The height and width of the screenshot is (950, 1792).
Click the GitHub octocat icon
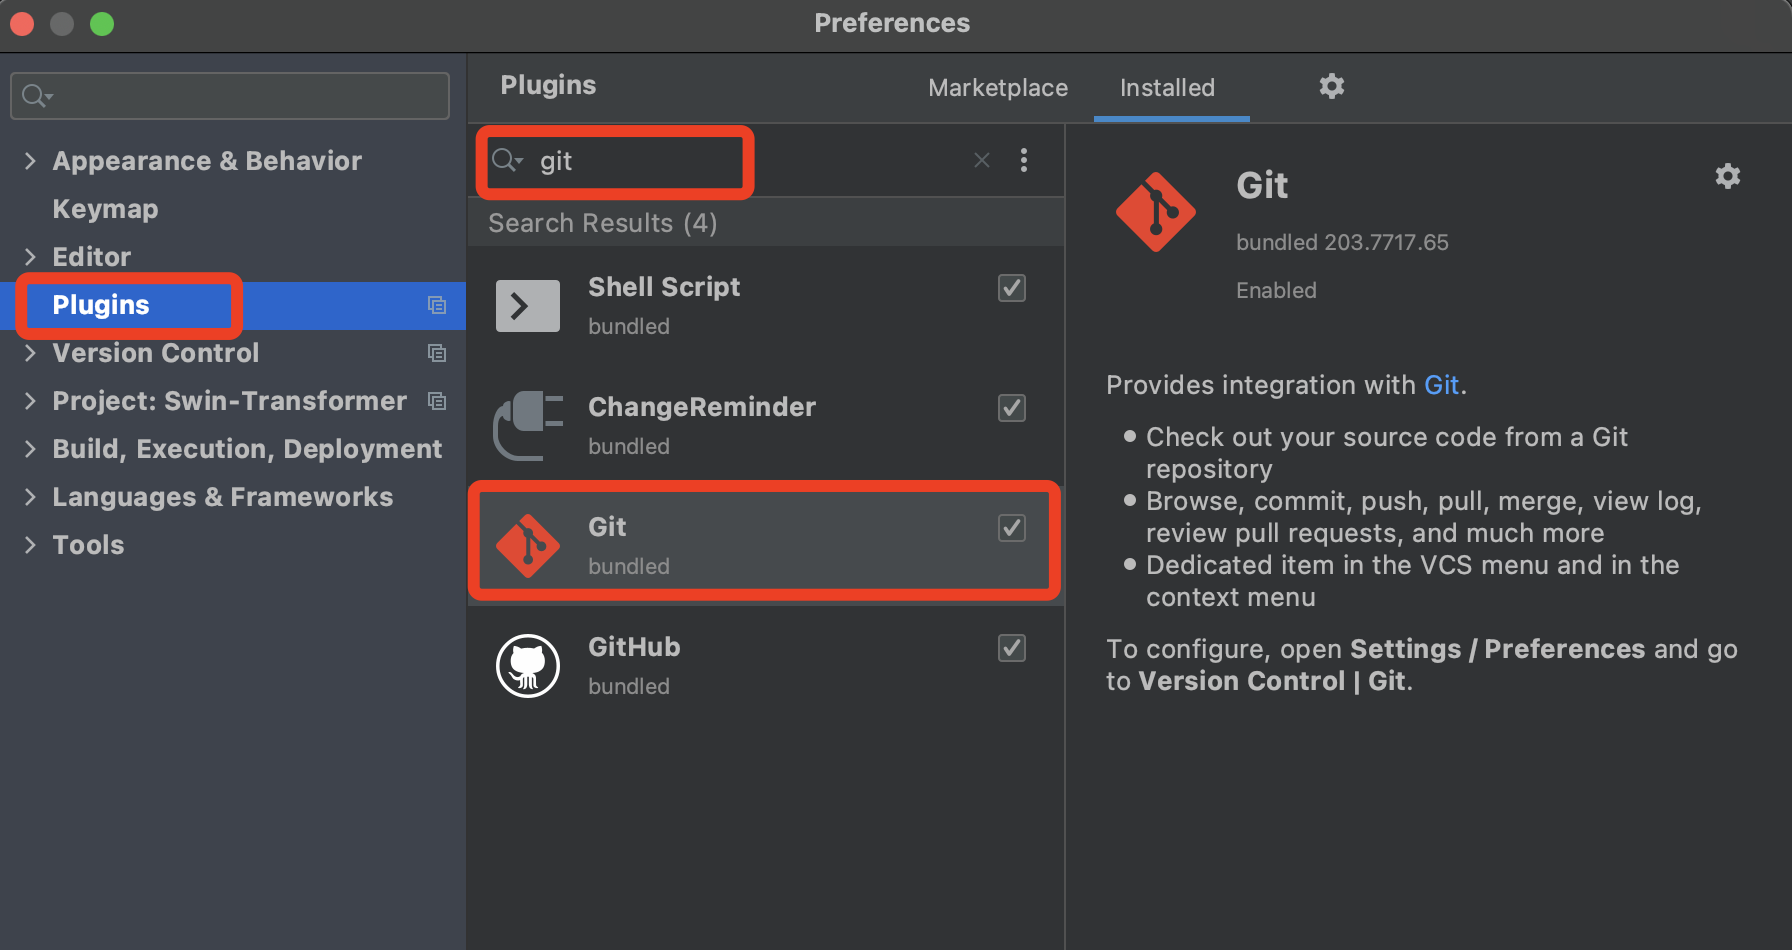click(528, 666)
